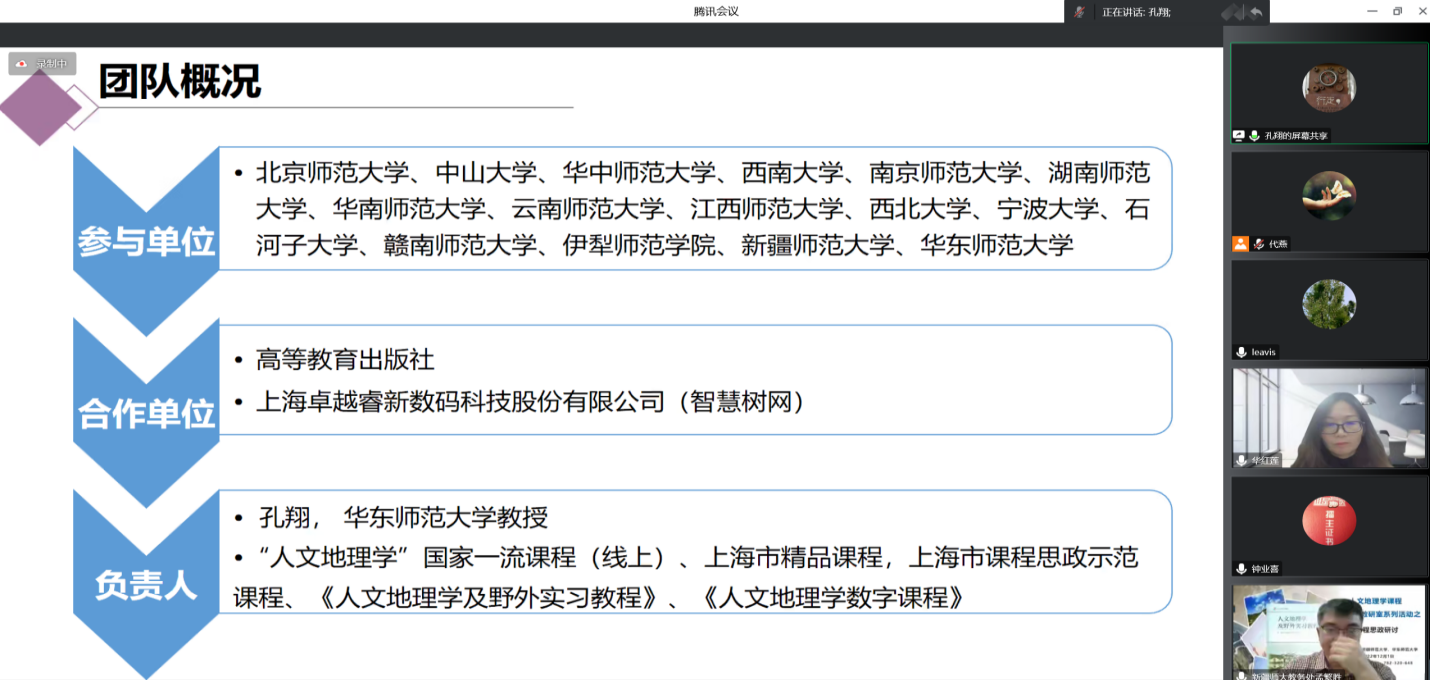
Task: Select the bottom participant's video tile
Action: [x=1328, y=630]
